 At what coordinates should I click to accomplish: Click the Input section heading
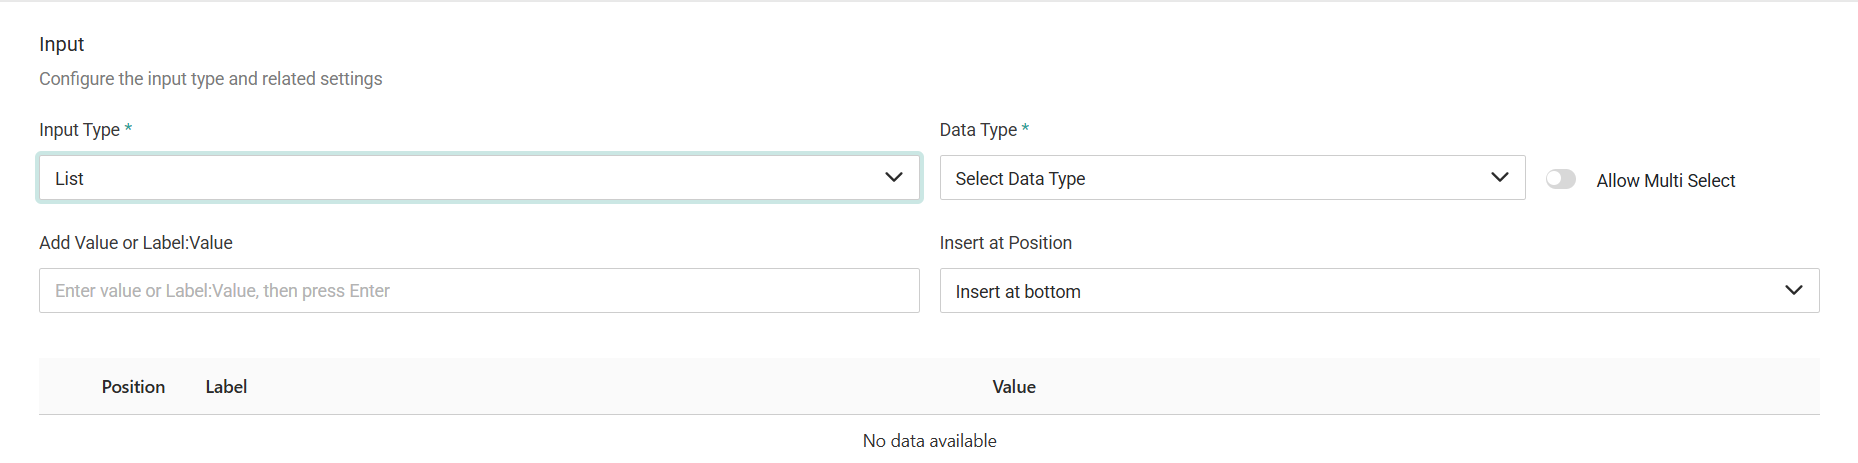coord(62,44)
